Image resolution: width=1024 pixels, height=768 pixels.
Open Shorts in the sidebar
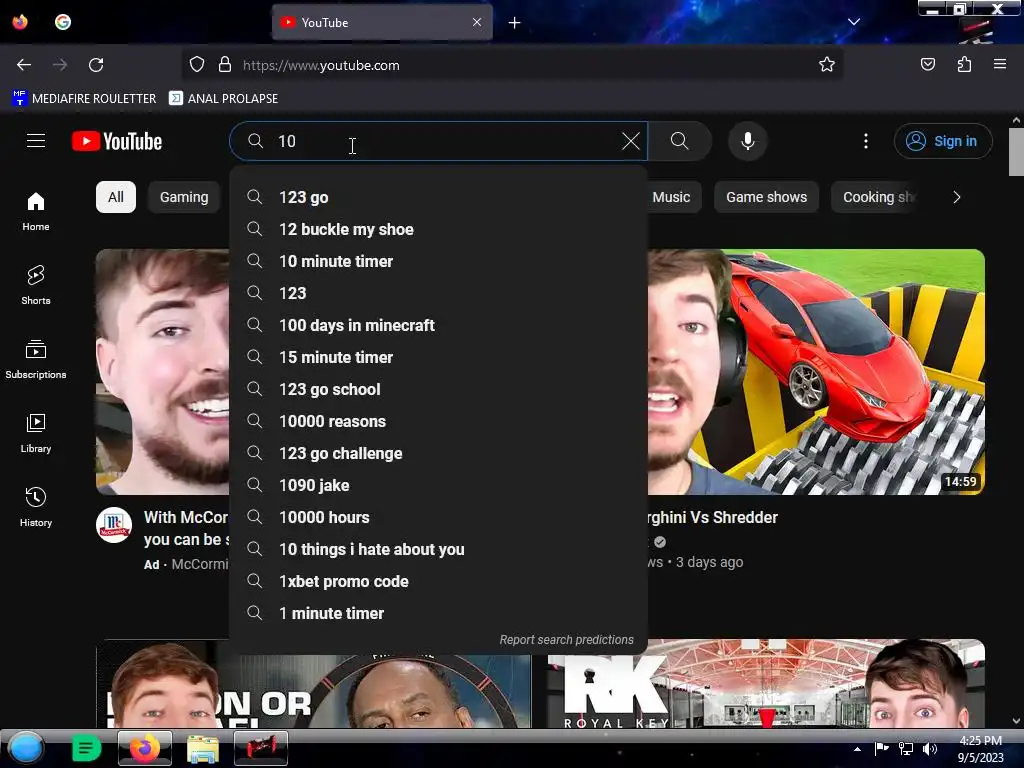(36, 285)
